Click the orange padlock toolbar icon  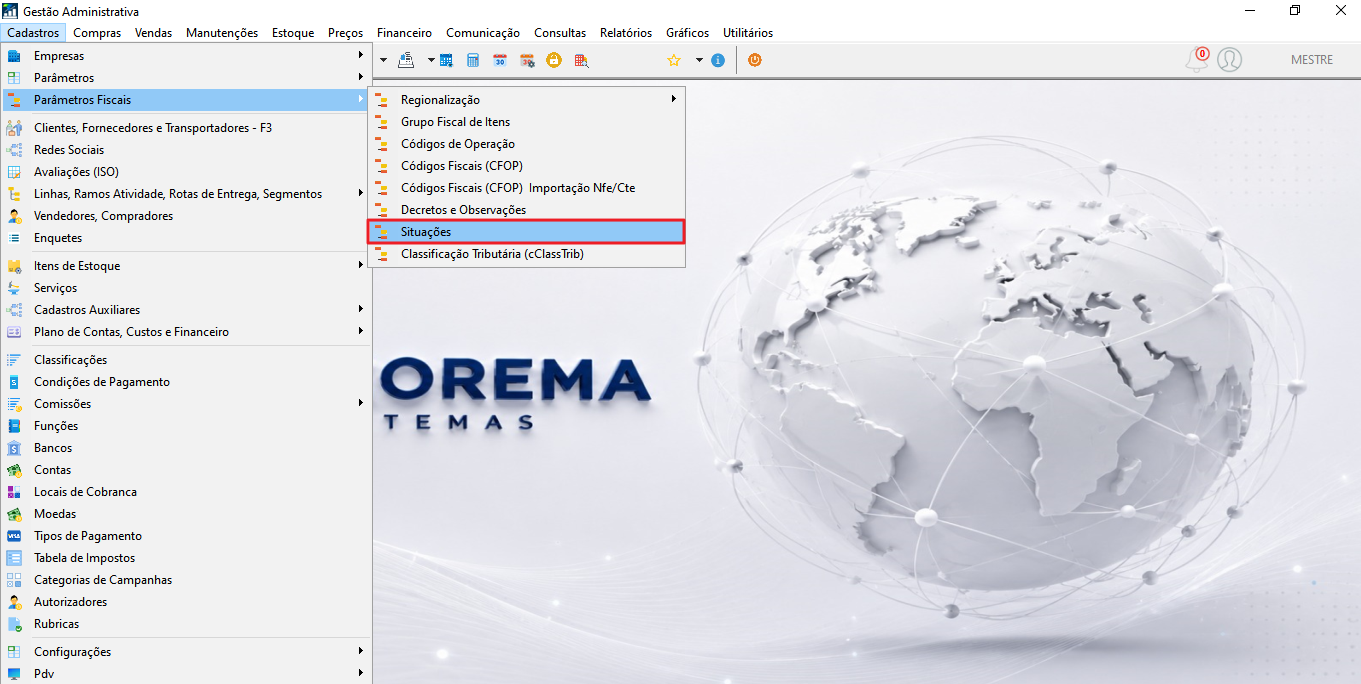(x=554, y=60)
